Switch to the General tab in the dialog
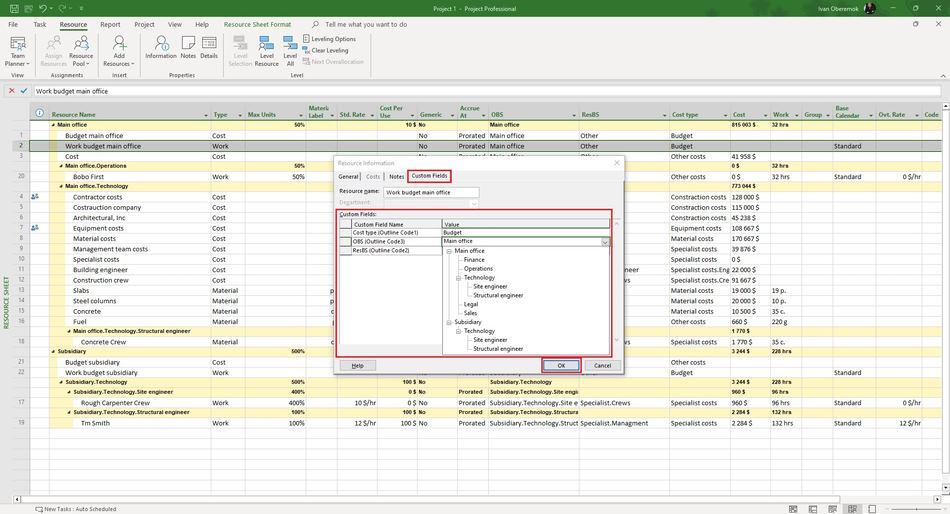The image size is (950, 514). point(348,176)
